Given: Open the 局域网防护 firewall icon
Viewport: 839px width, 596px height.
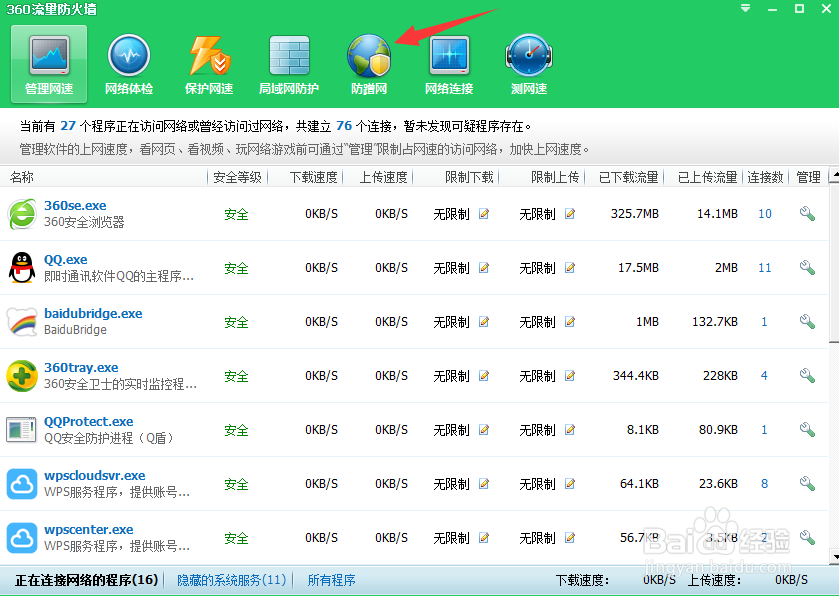Looking at the screenshot, I should point(288,62).
